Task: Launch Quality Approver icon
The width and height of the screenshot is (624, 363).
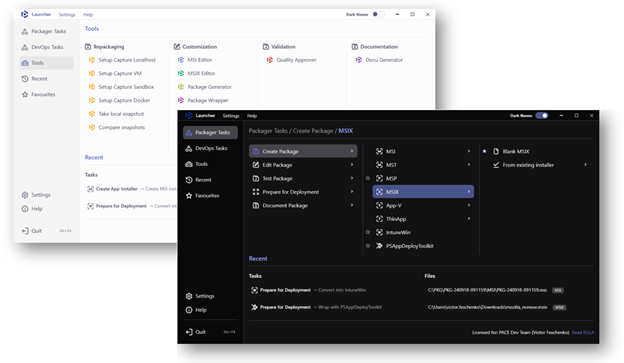Action: (270, 60)
